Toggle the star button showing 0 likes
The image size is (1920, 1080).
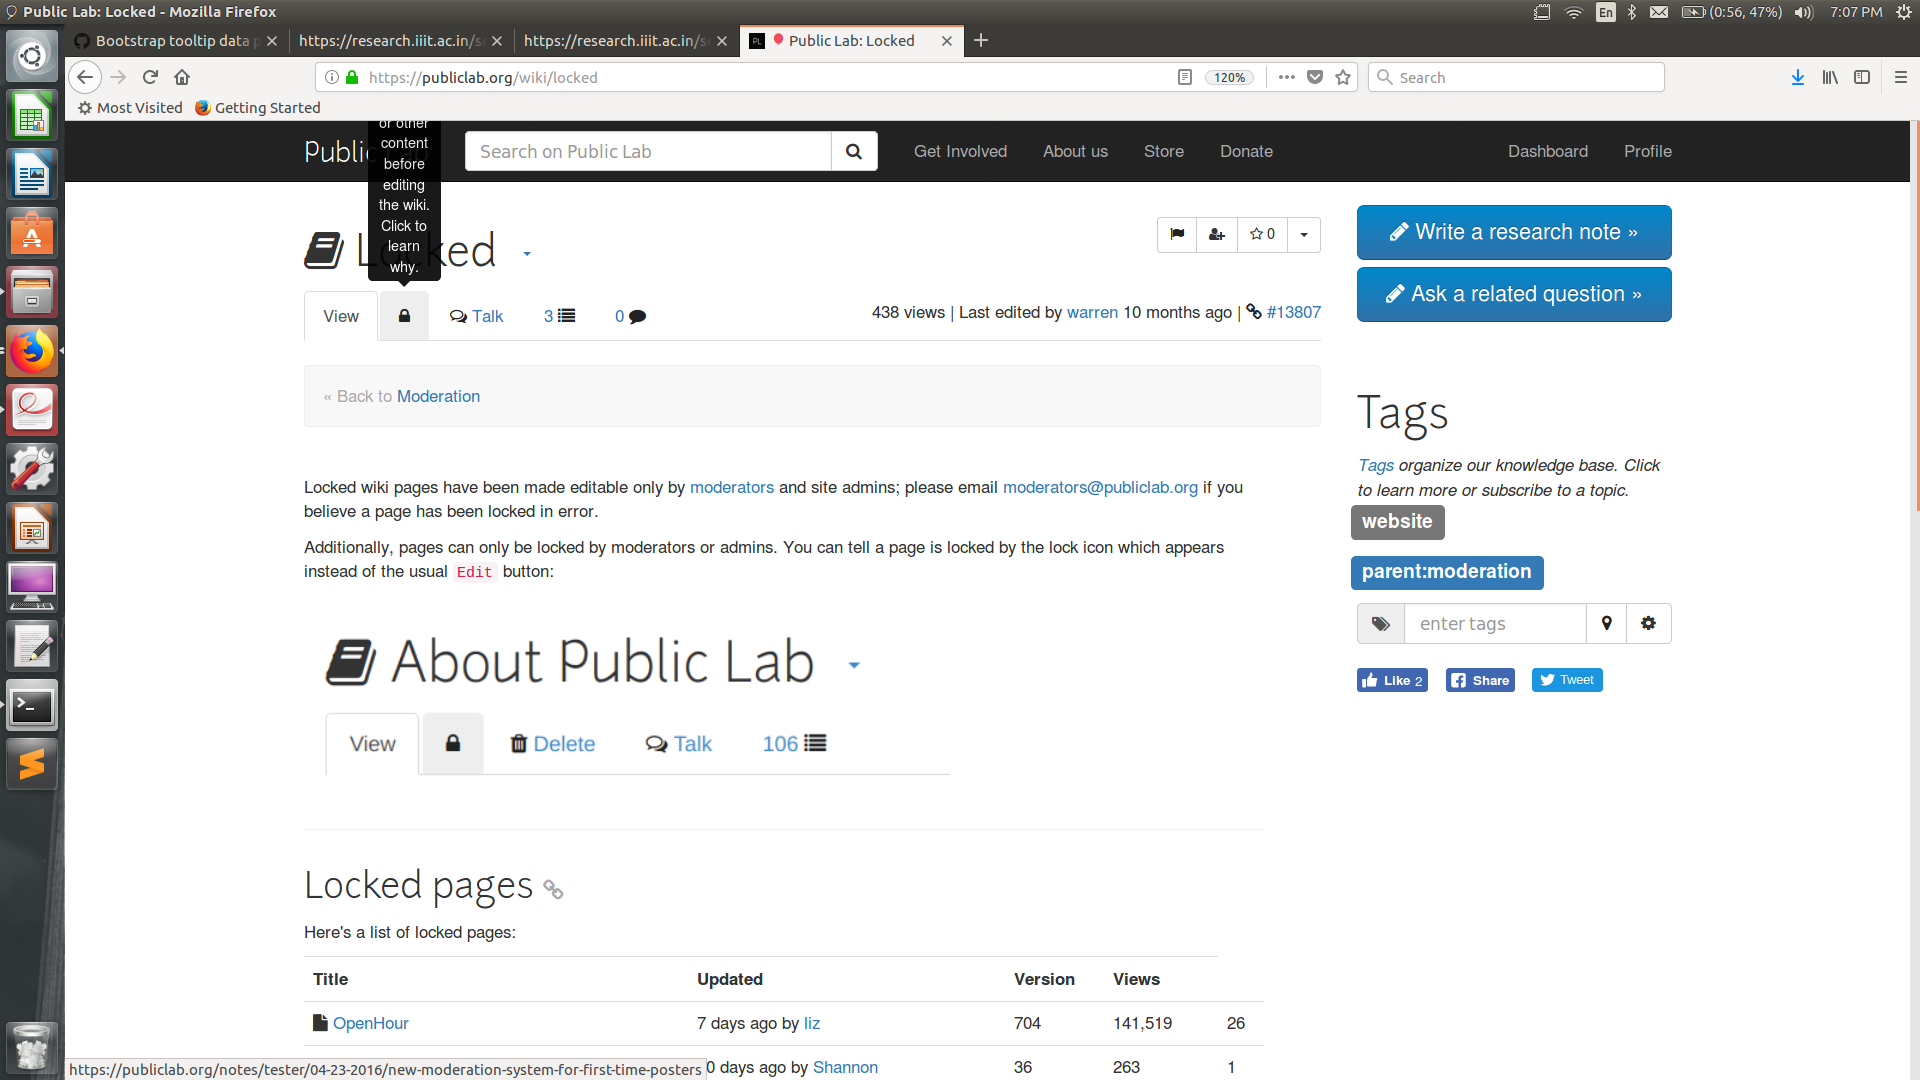pyautogui.click(x=1262, y=234)
